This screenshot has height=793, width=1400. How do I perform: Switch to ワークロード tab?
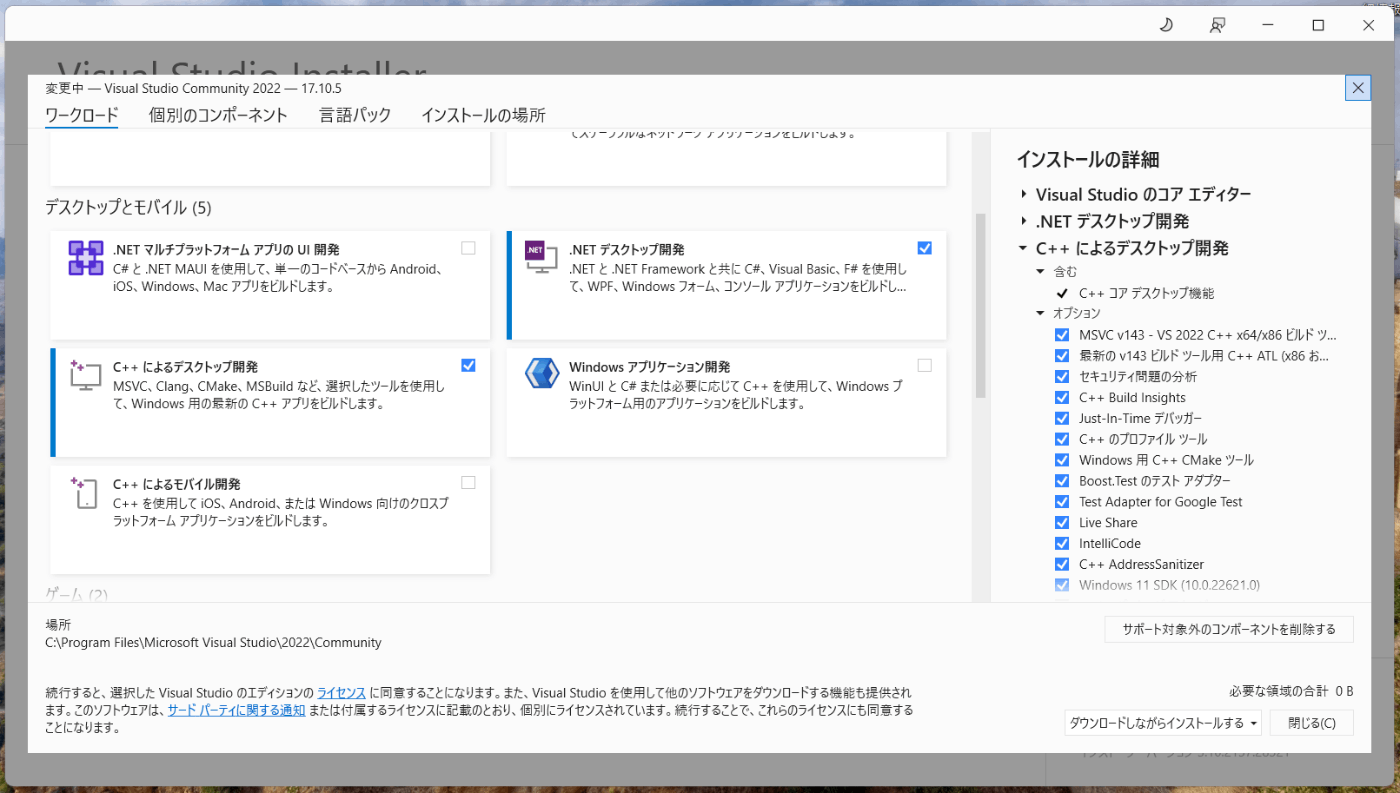tap(82, 115)
